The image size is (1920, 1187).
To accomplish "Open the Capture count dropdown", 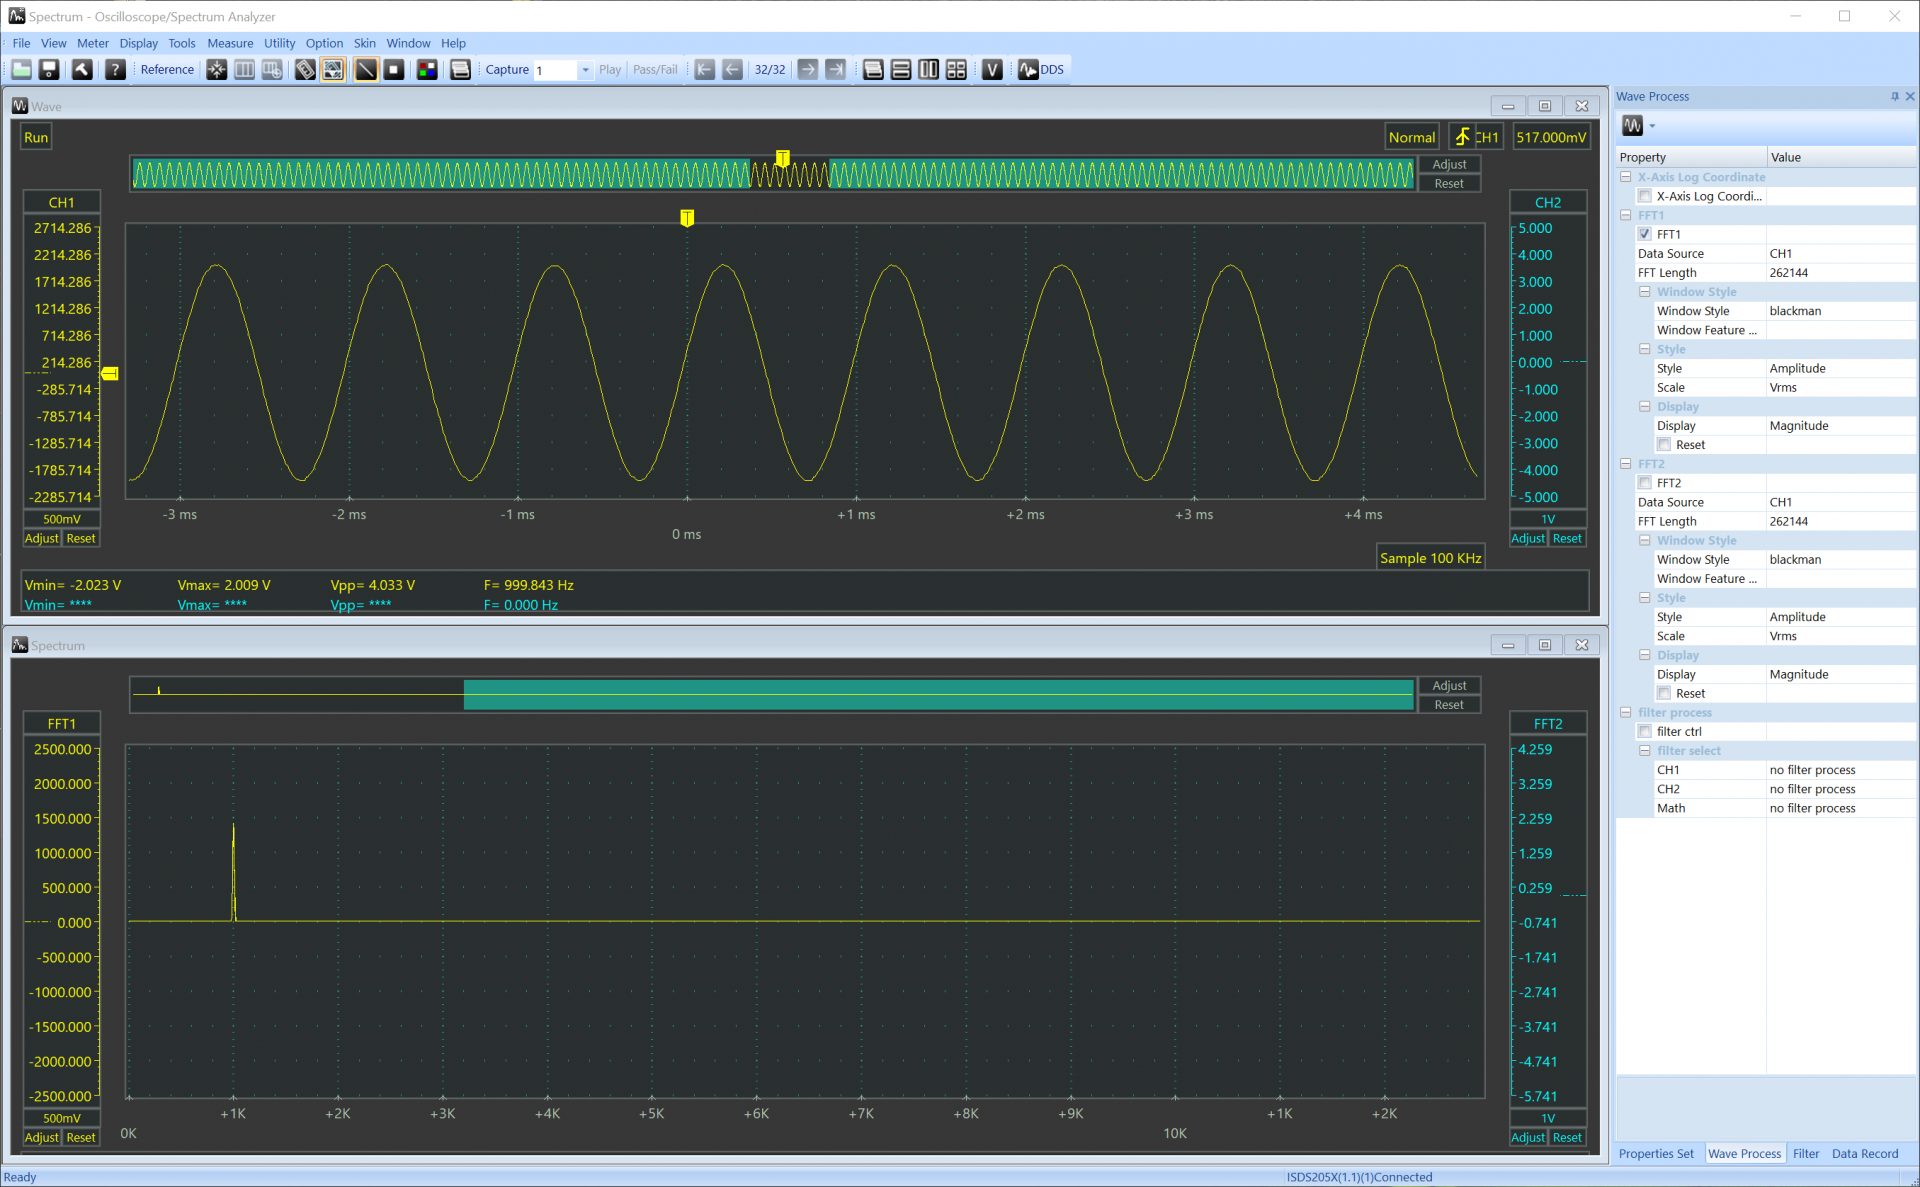I will pos(585,70).
